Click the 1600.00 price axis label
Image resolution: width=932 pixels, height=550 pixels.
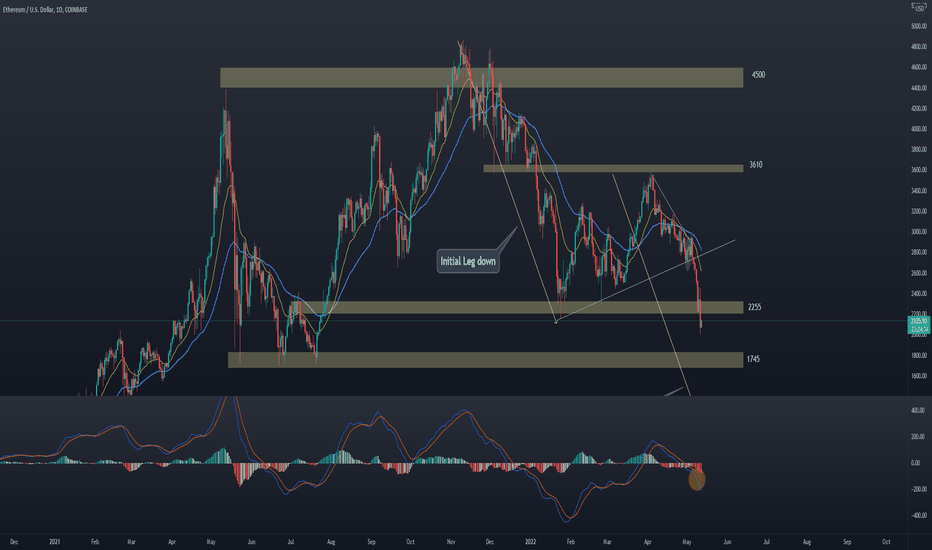[x=918, y=376]
